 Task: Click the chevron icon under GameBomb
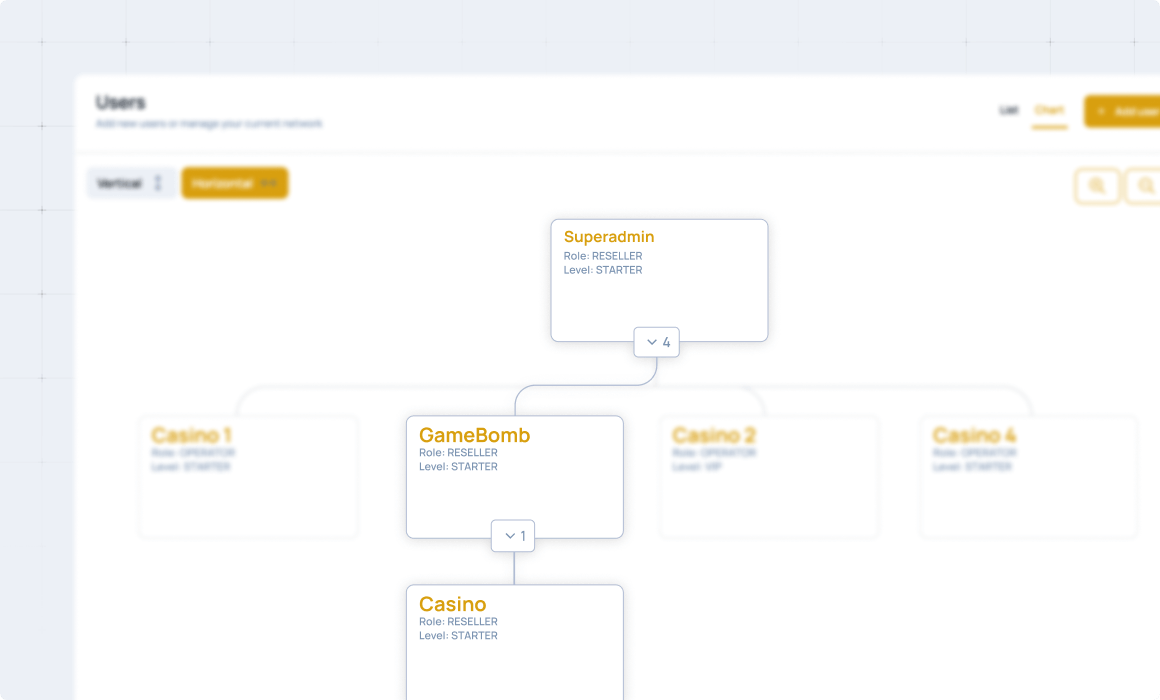pos(509,536)
